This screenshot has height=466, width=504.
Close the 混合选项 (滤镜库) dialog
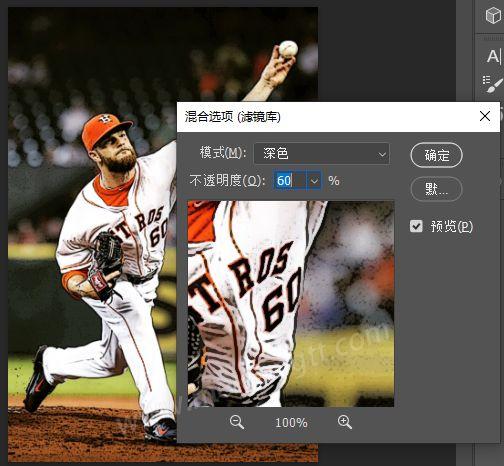pyautogui.click(x=485, y=116)
